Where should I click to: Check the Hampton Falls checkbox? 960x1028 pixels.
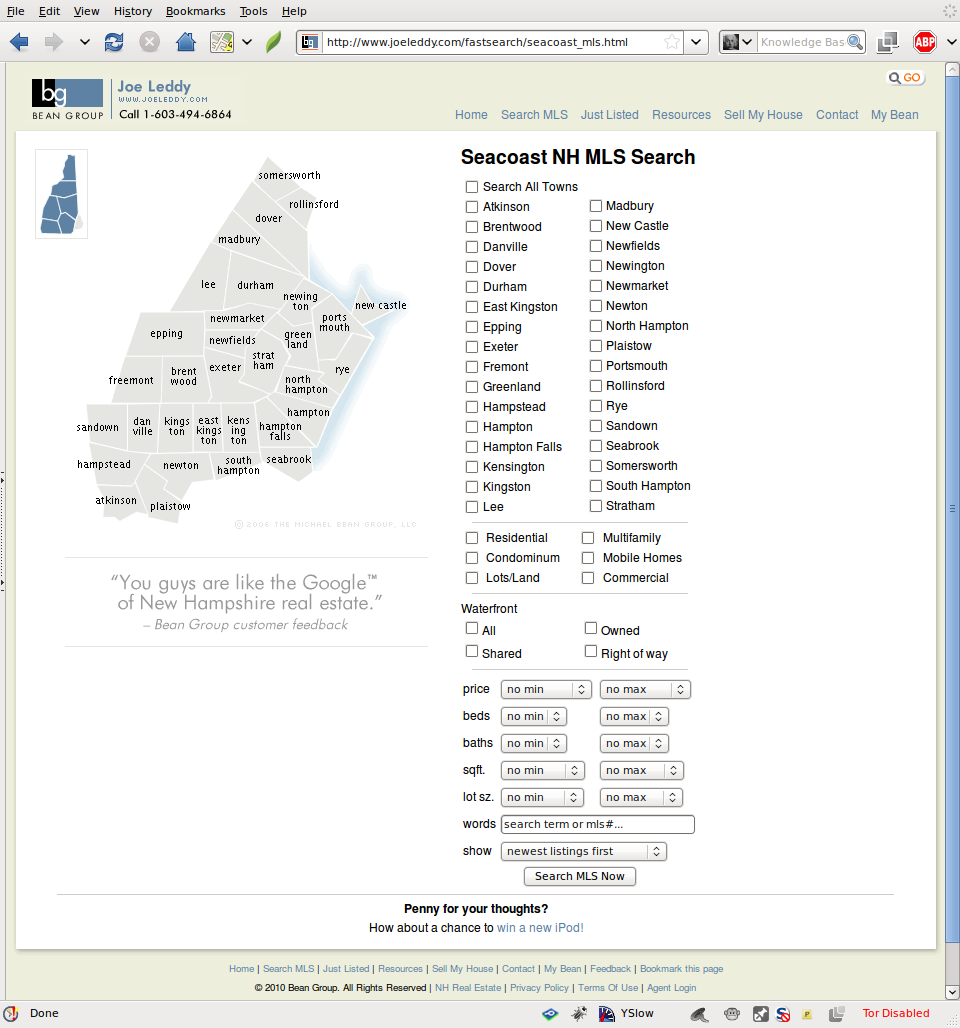[x=471, y=447]
